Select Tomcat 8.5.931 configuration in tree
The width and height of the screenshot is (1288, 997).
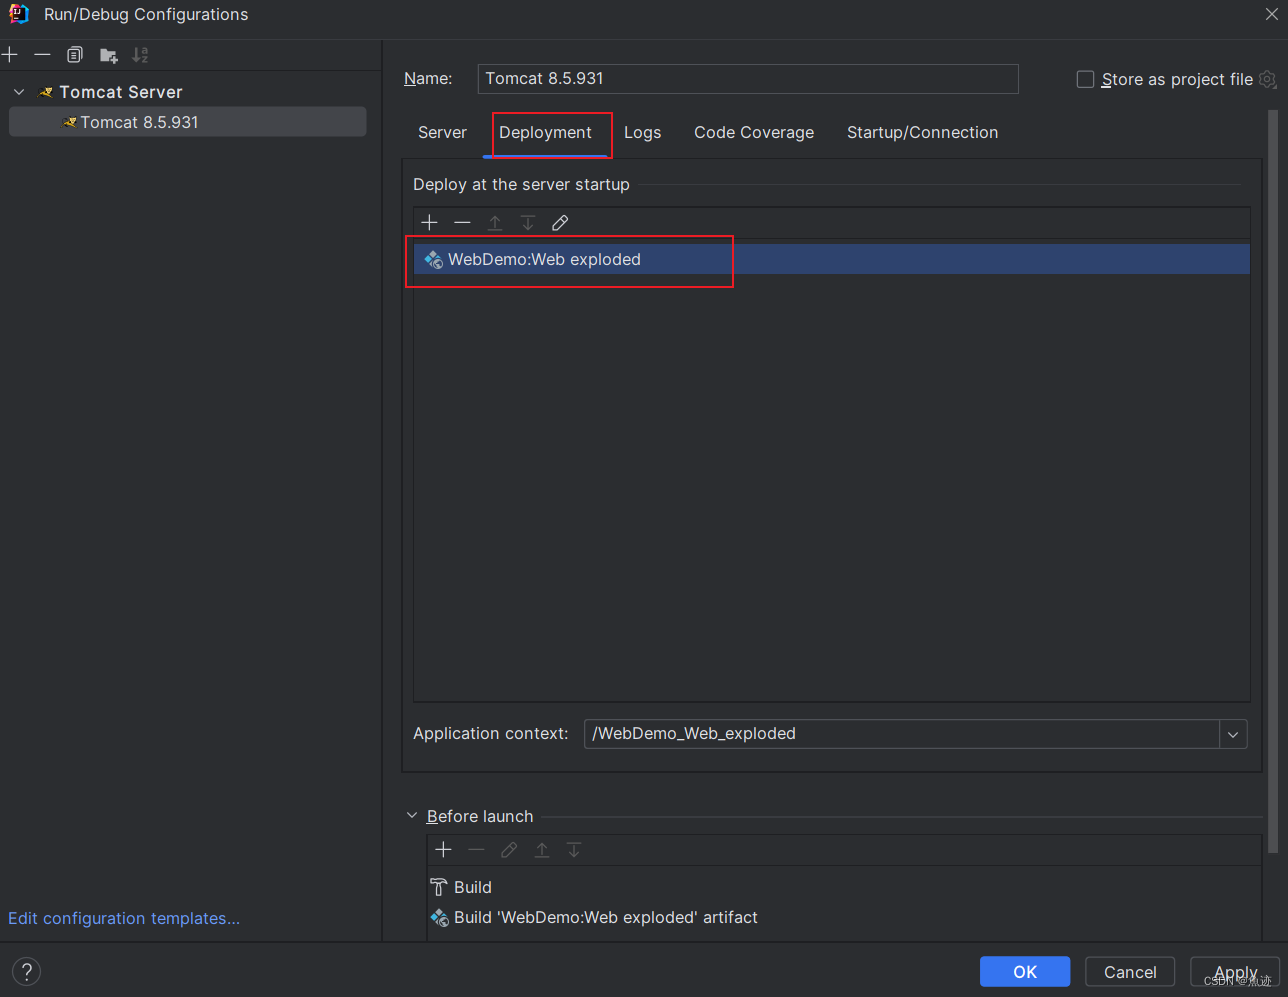(x=188, y=122)
